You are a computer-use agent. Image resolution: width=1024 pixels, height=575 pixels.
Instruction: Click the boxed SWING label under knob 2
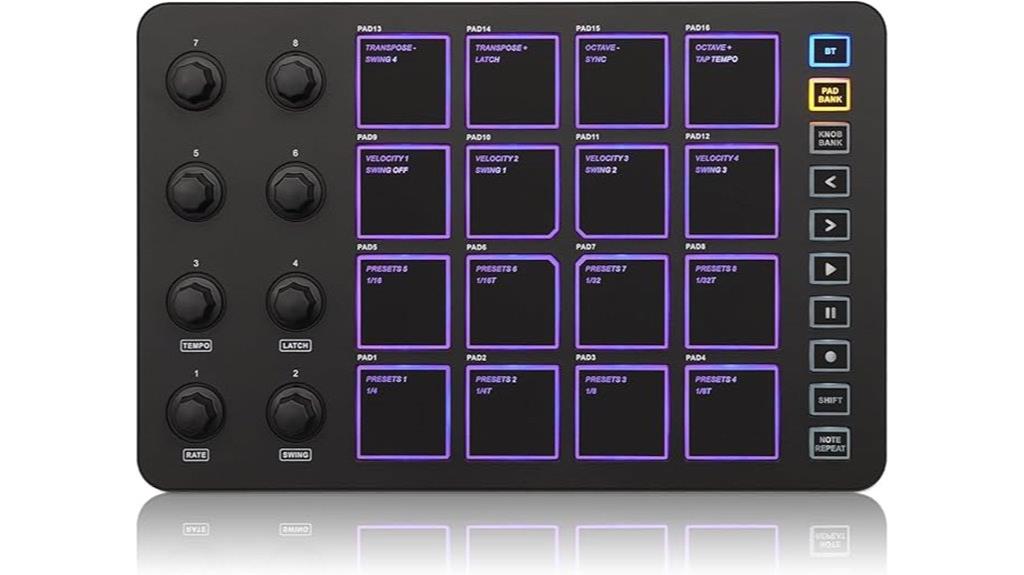click(x=295, y=455)
